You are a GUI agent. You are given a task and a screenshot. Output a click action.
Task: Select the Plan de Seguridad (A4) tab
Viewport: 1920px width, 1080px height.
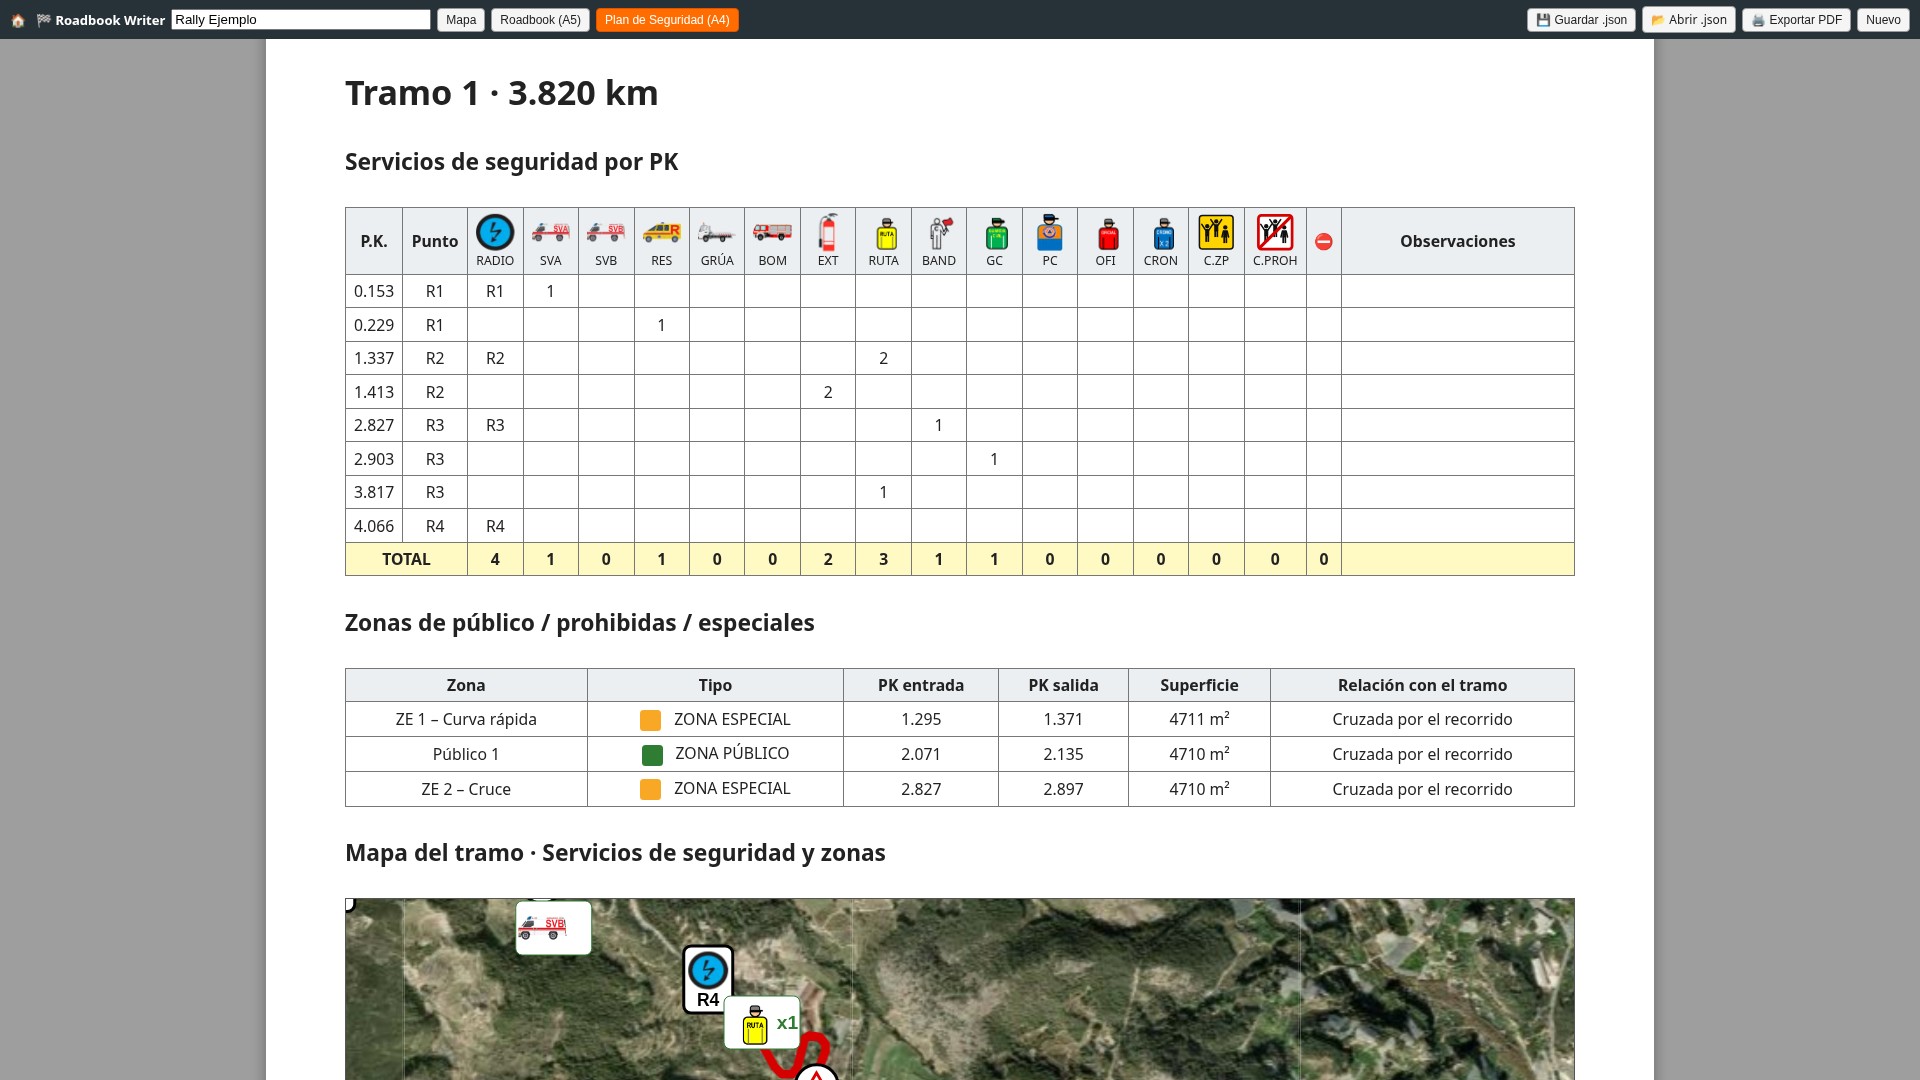tap(667, 20)
